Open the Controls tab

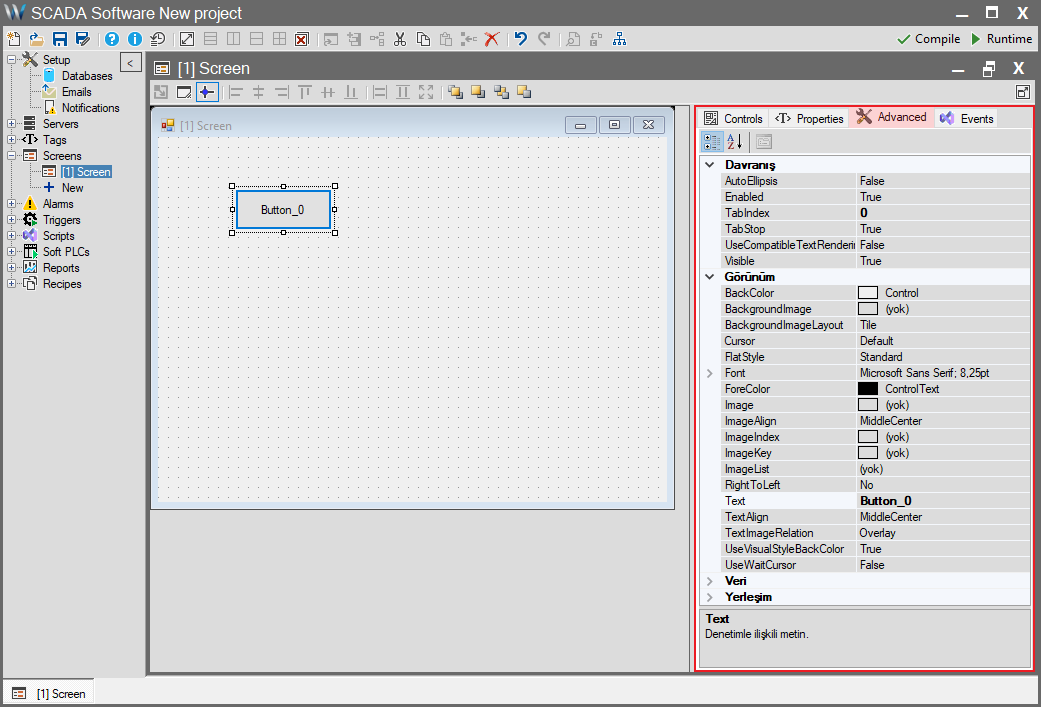(x=733, y=118)
